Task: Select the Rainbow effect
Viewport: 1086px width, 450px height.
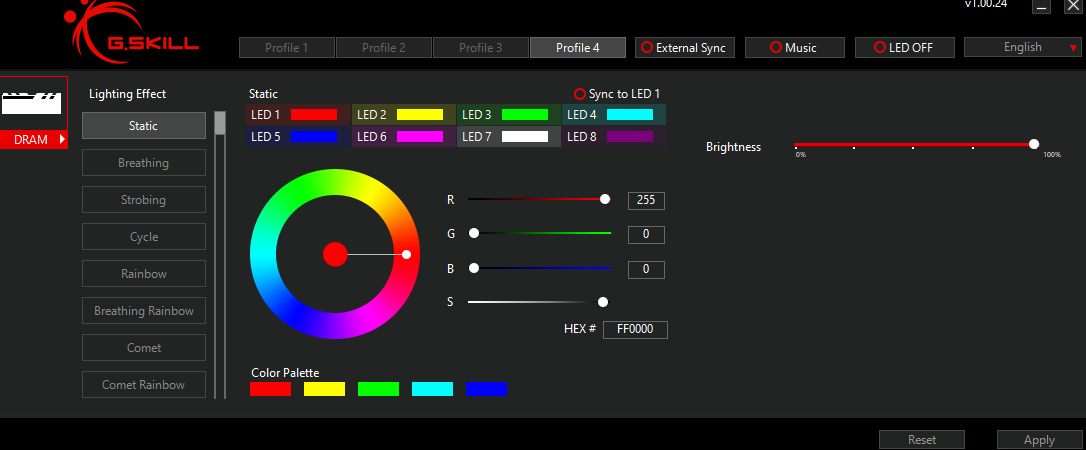Action: [143, 273]
